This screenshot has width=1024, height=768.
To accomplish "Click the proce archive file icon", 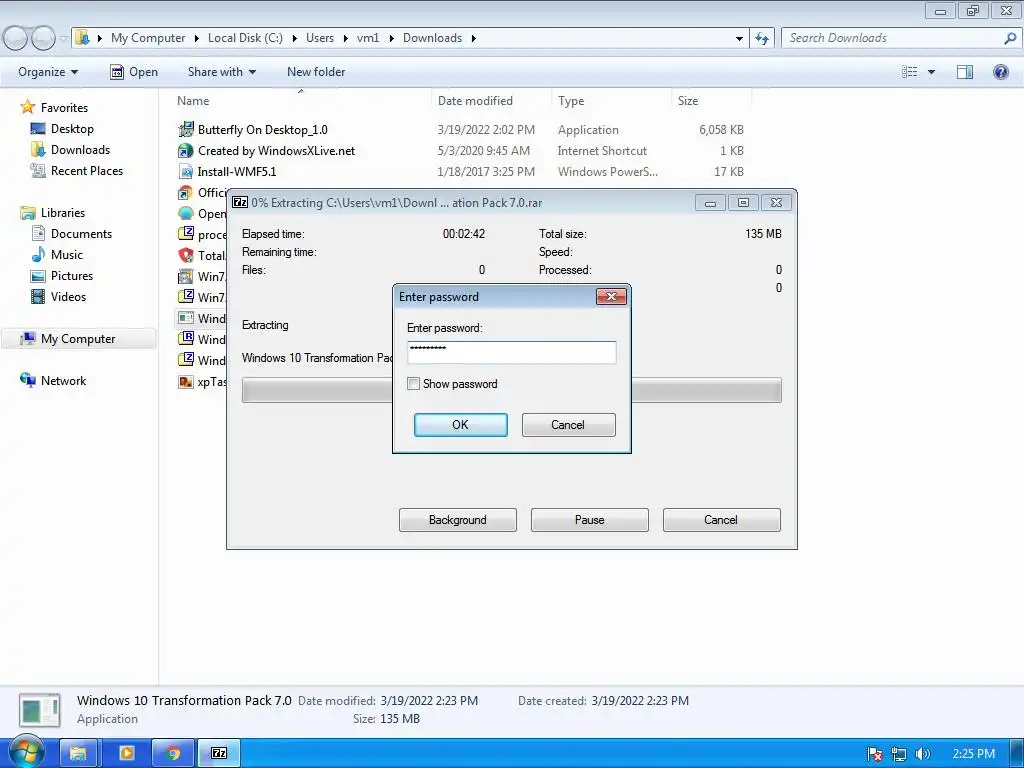I will coord(185,234).
